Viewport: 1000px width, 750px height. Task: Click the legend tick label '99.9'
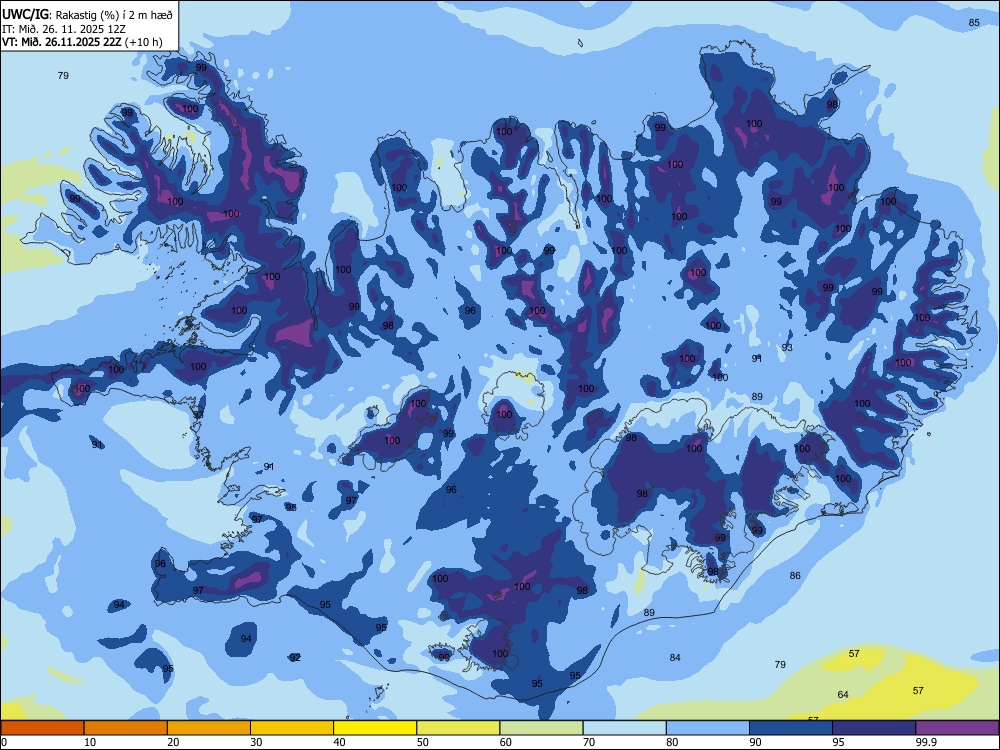[x=926, y=742]
